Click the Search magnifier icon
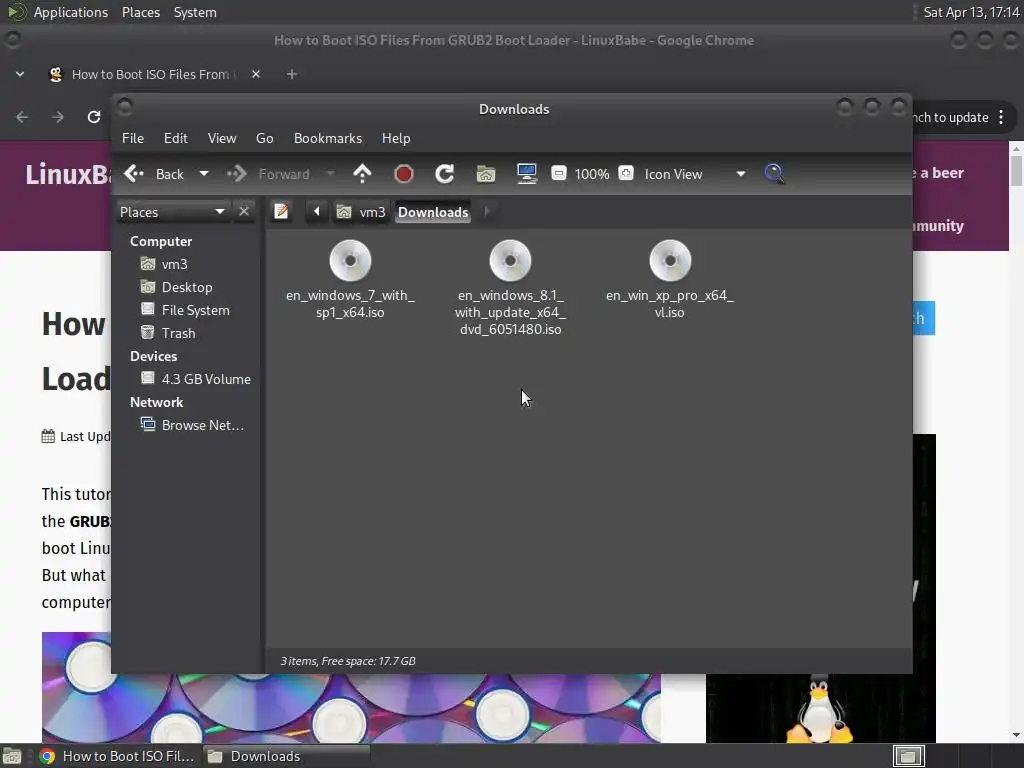 tap(774, 174)
